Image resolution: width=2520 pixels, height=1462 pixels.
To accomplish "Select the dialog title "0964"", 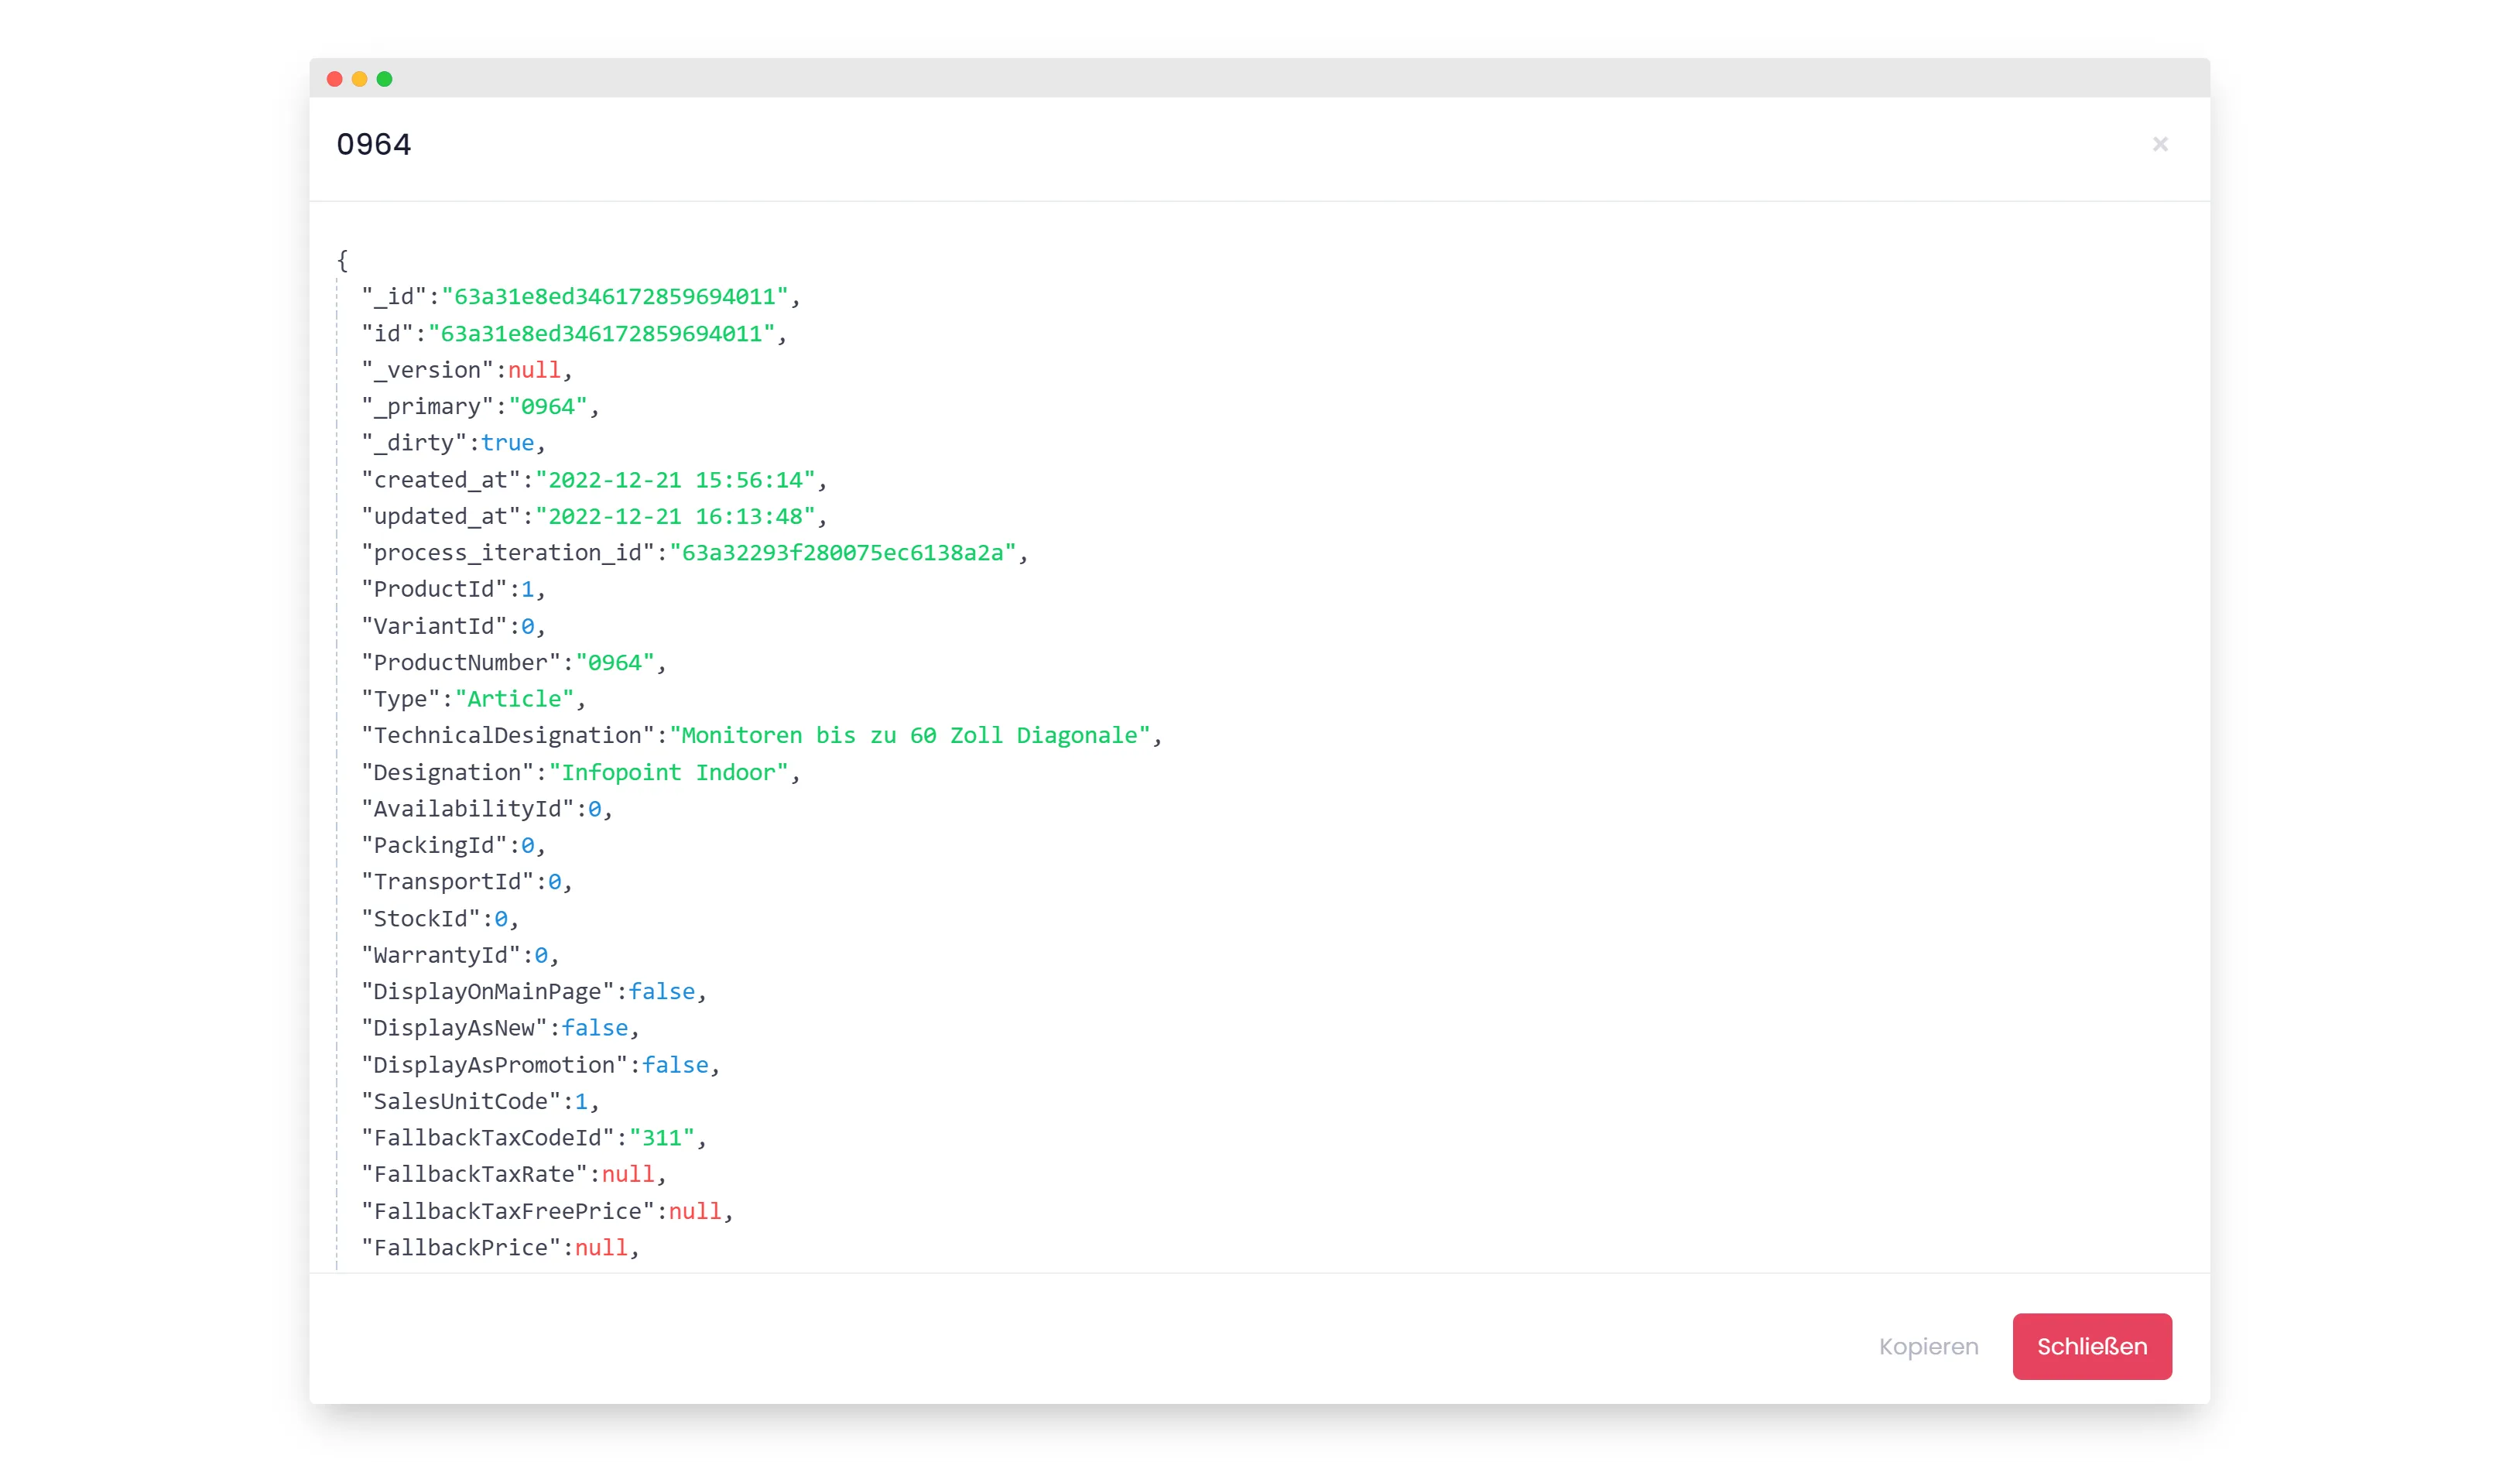I will (374, 145).
